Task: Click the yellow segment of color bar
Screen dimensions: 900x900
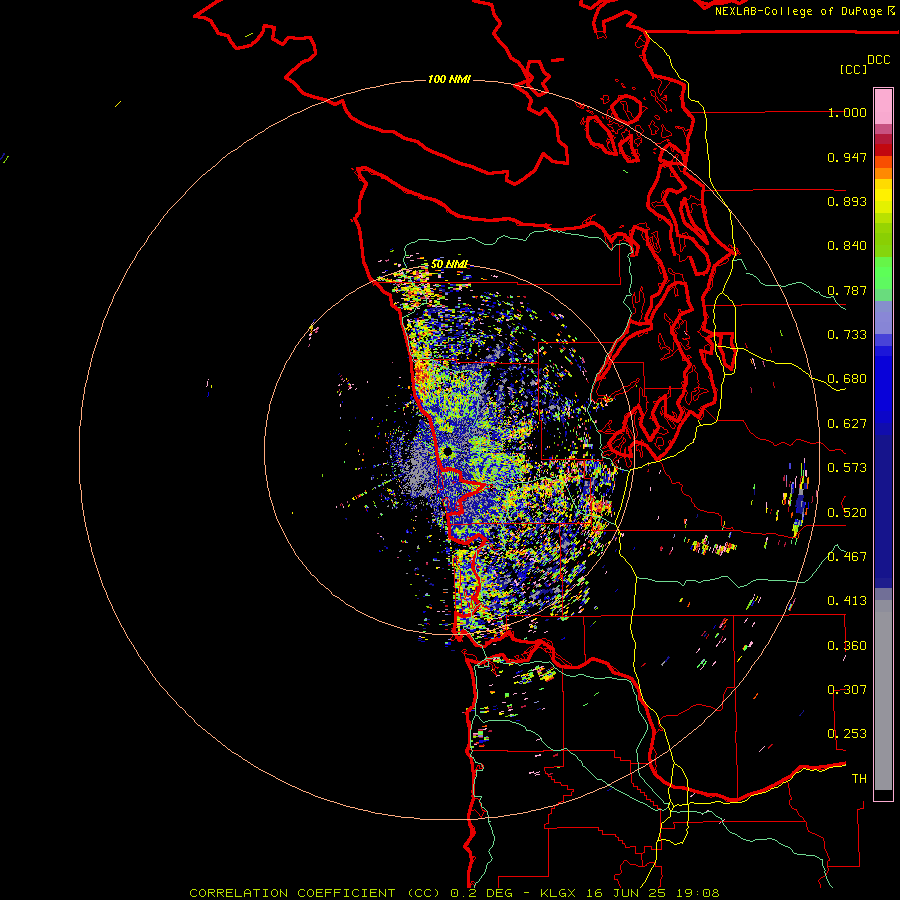Action: 883,196
